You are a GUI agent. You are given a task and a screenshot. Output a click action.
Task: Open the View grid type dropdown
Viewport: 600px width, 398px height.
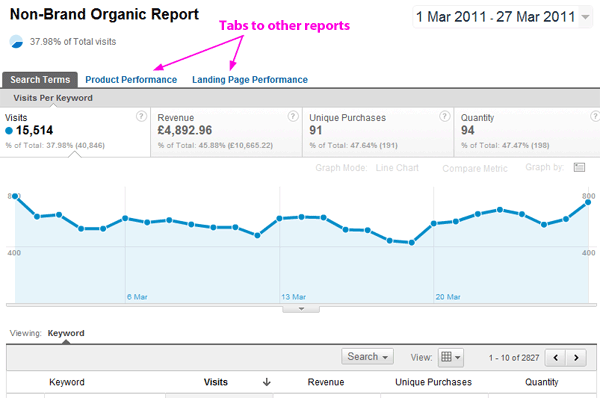coord(451,357)
